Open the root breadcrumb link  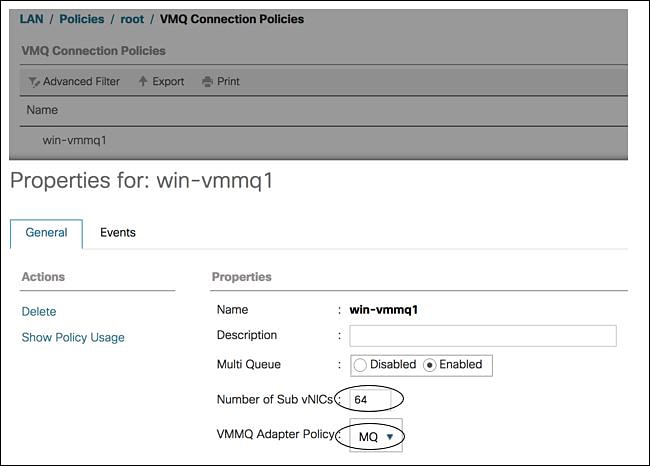pyautogui.click(x=132, y=19)
